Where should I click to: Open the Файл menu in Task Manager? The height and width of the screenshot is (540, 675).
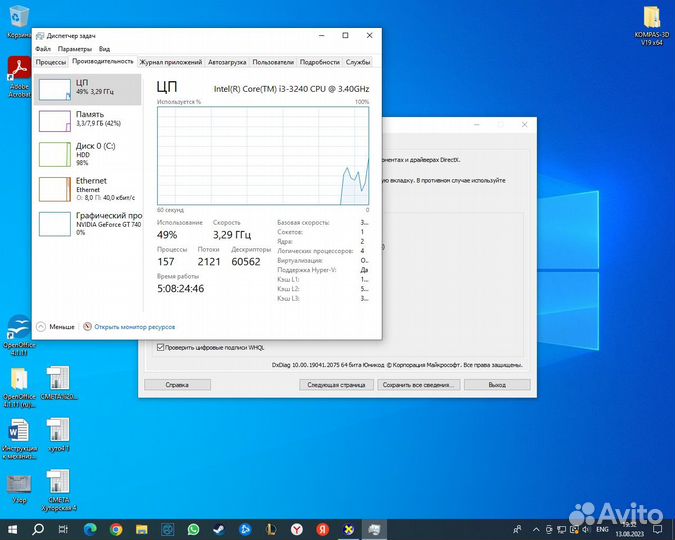(43, 49)
